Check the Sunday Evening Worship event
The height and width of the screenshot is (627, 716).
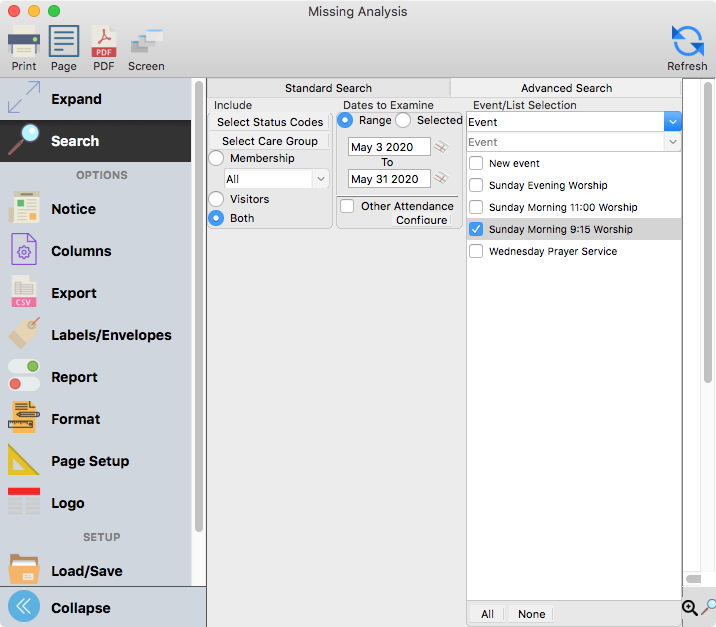476,185
